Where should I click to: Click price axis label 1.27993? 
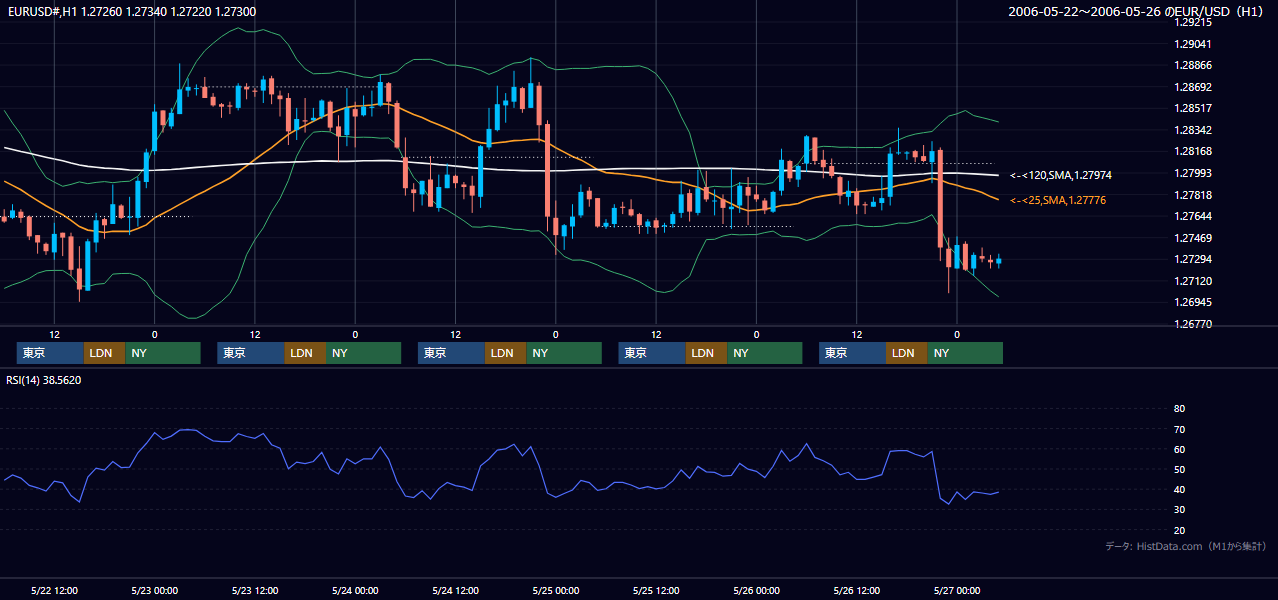(x=1192, y=173)
